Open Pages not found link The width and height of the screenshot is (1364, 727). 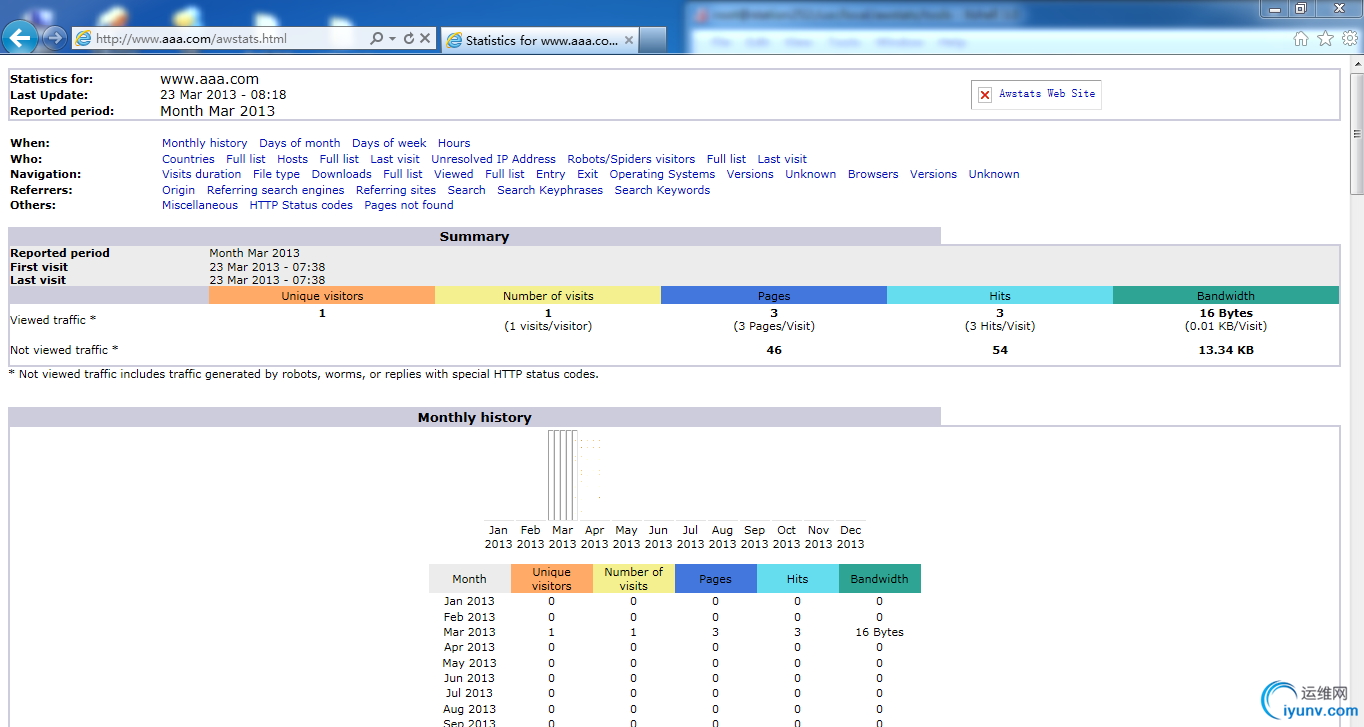click(x=409, y=205)
